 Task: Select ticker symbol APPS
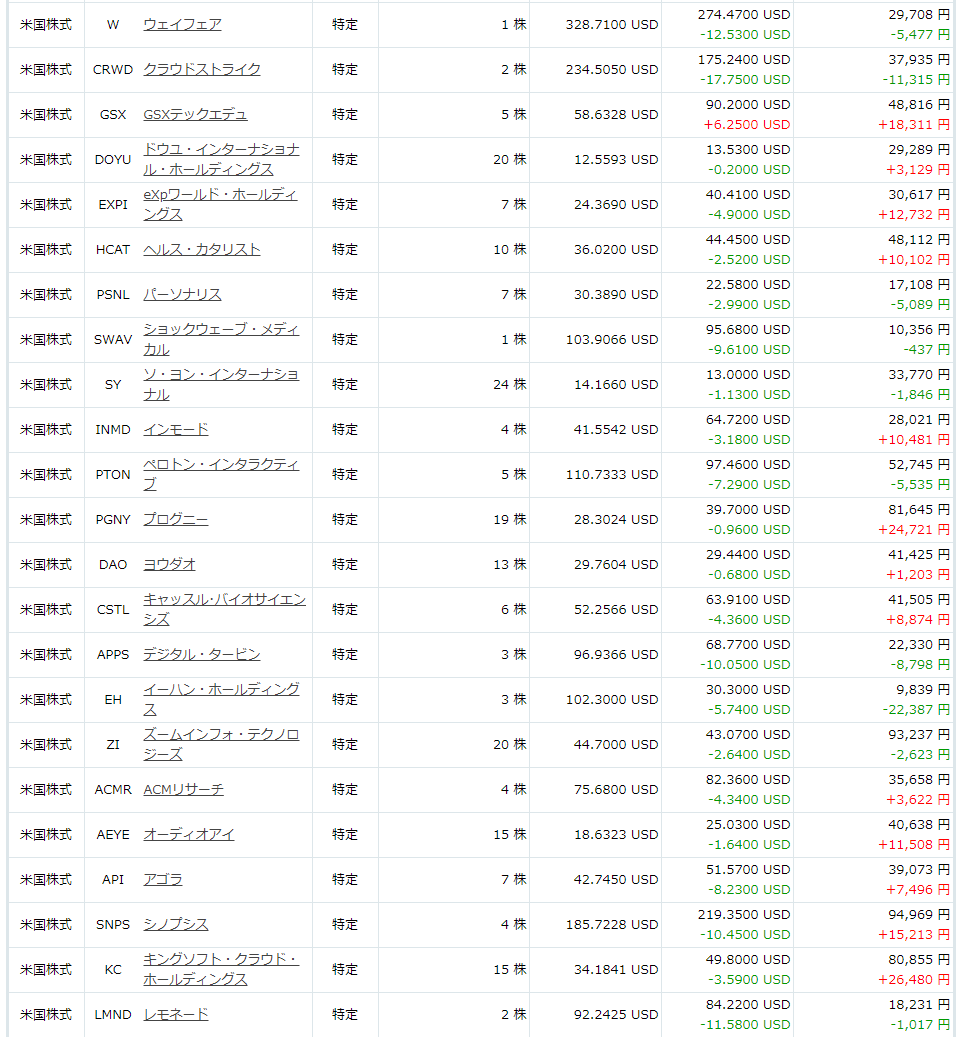pos(113,654)
